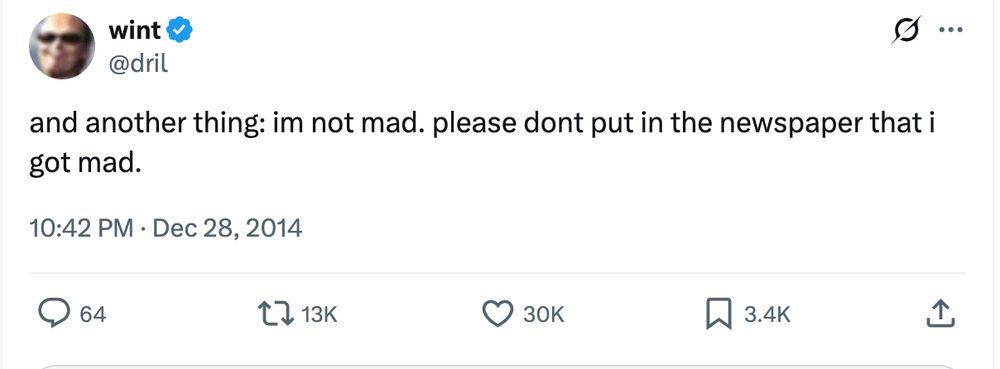Click the 30K likes count
This screenshot has height=369, width=1000.
(x=543, y=314)
